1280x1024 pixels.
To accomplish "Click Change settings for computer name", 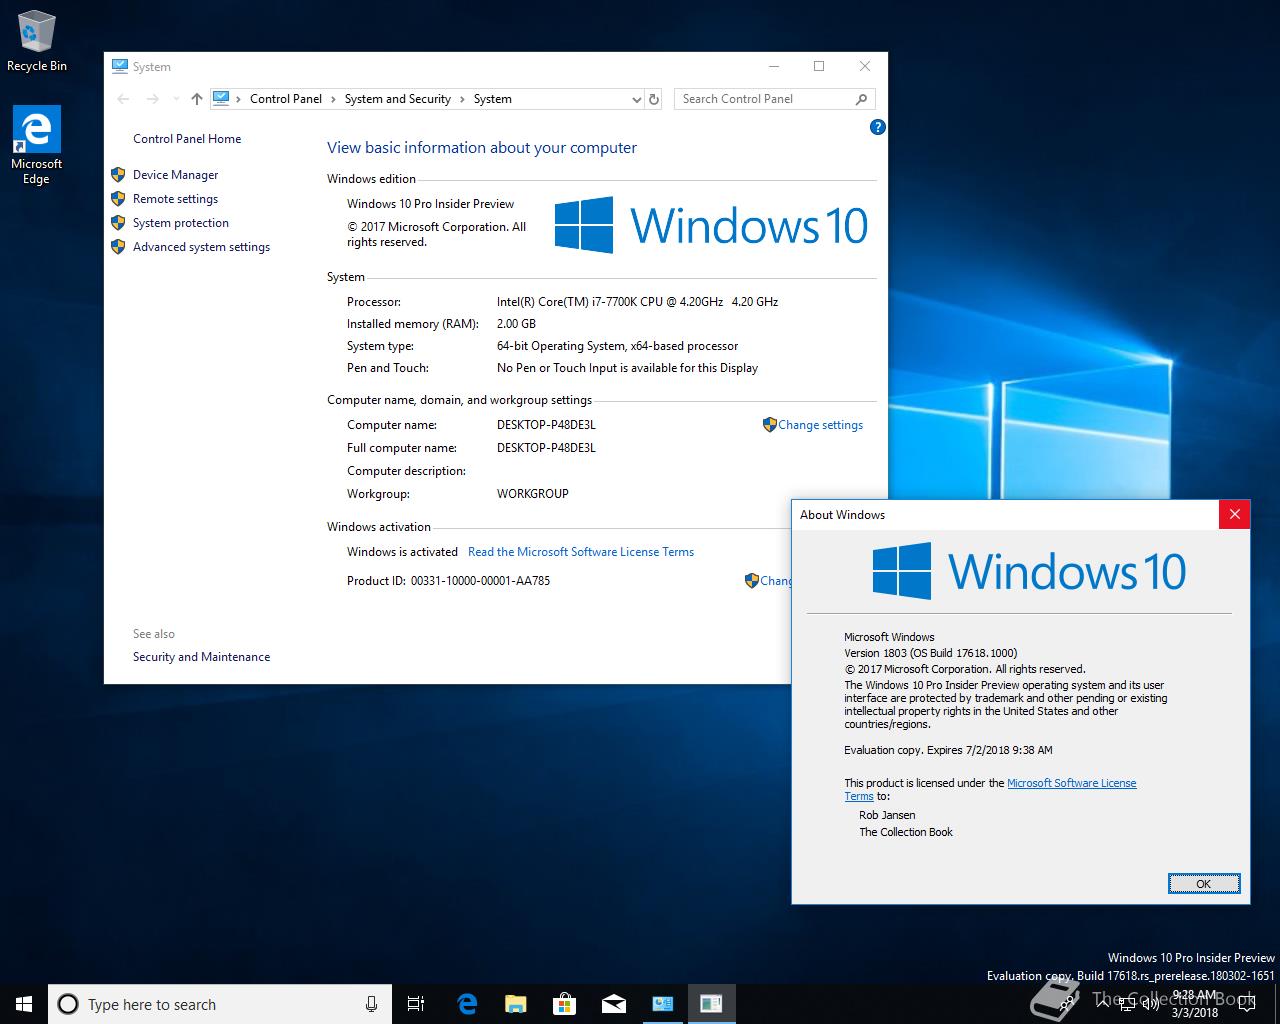I will click(x=820, y=425).
